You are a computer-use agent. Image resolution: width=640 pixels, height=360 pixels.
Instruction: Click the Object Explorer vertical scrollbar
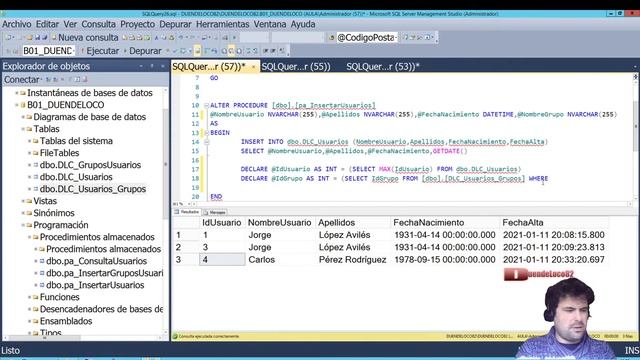click(166, 163)
